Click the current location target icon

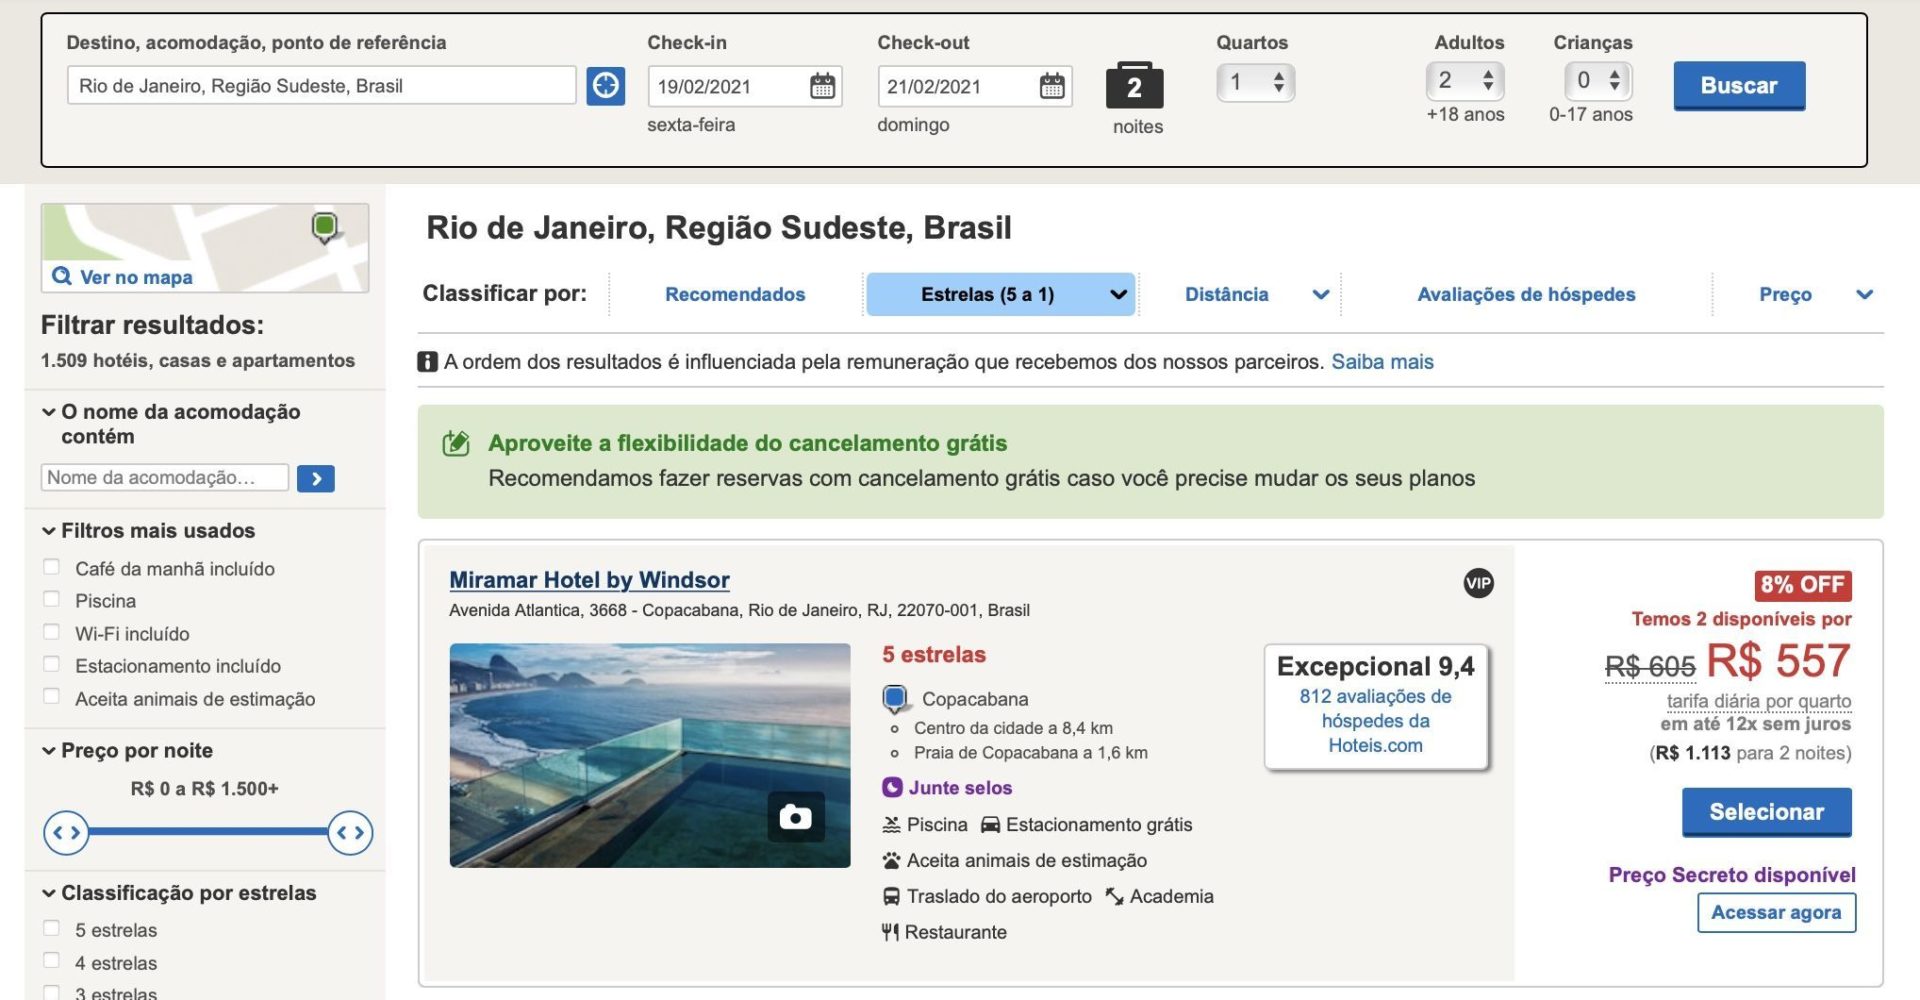click(605, 86)
